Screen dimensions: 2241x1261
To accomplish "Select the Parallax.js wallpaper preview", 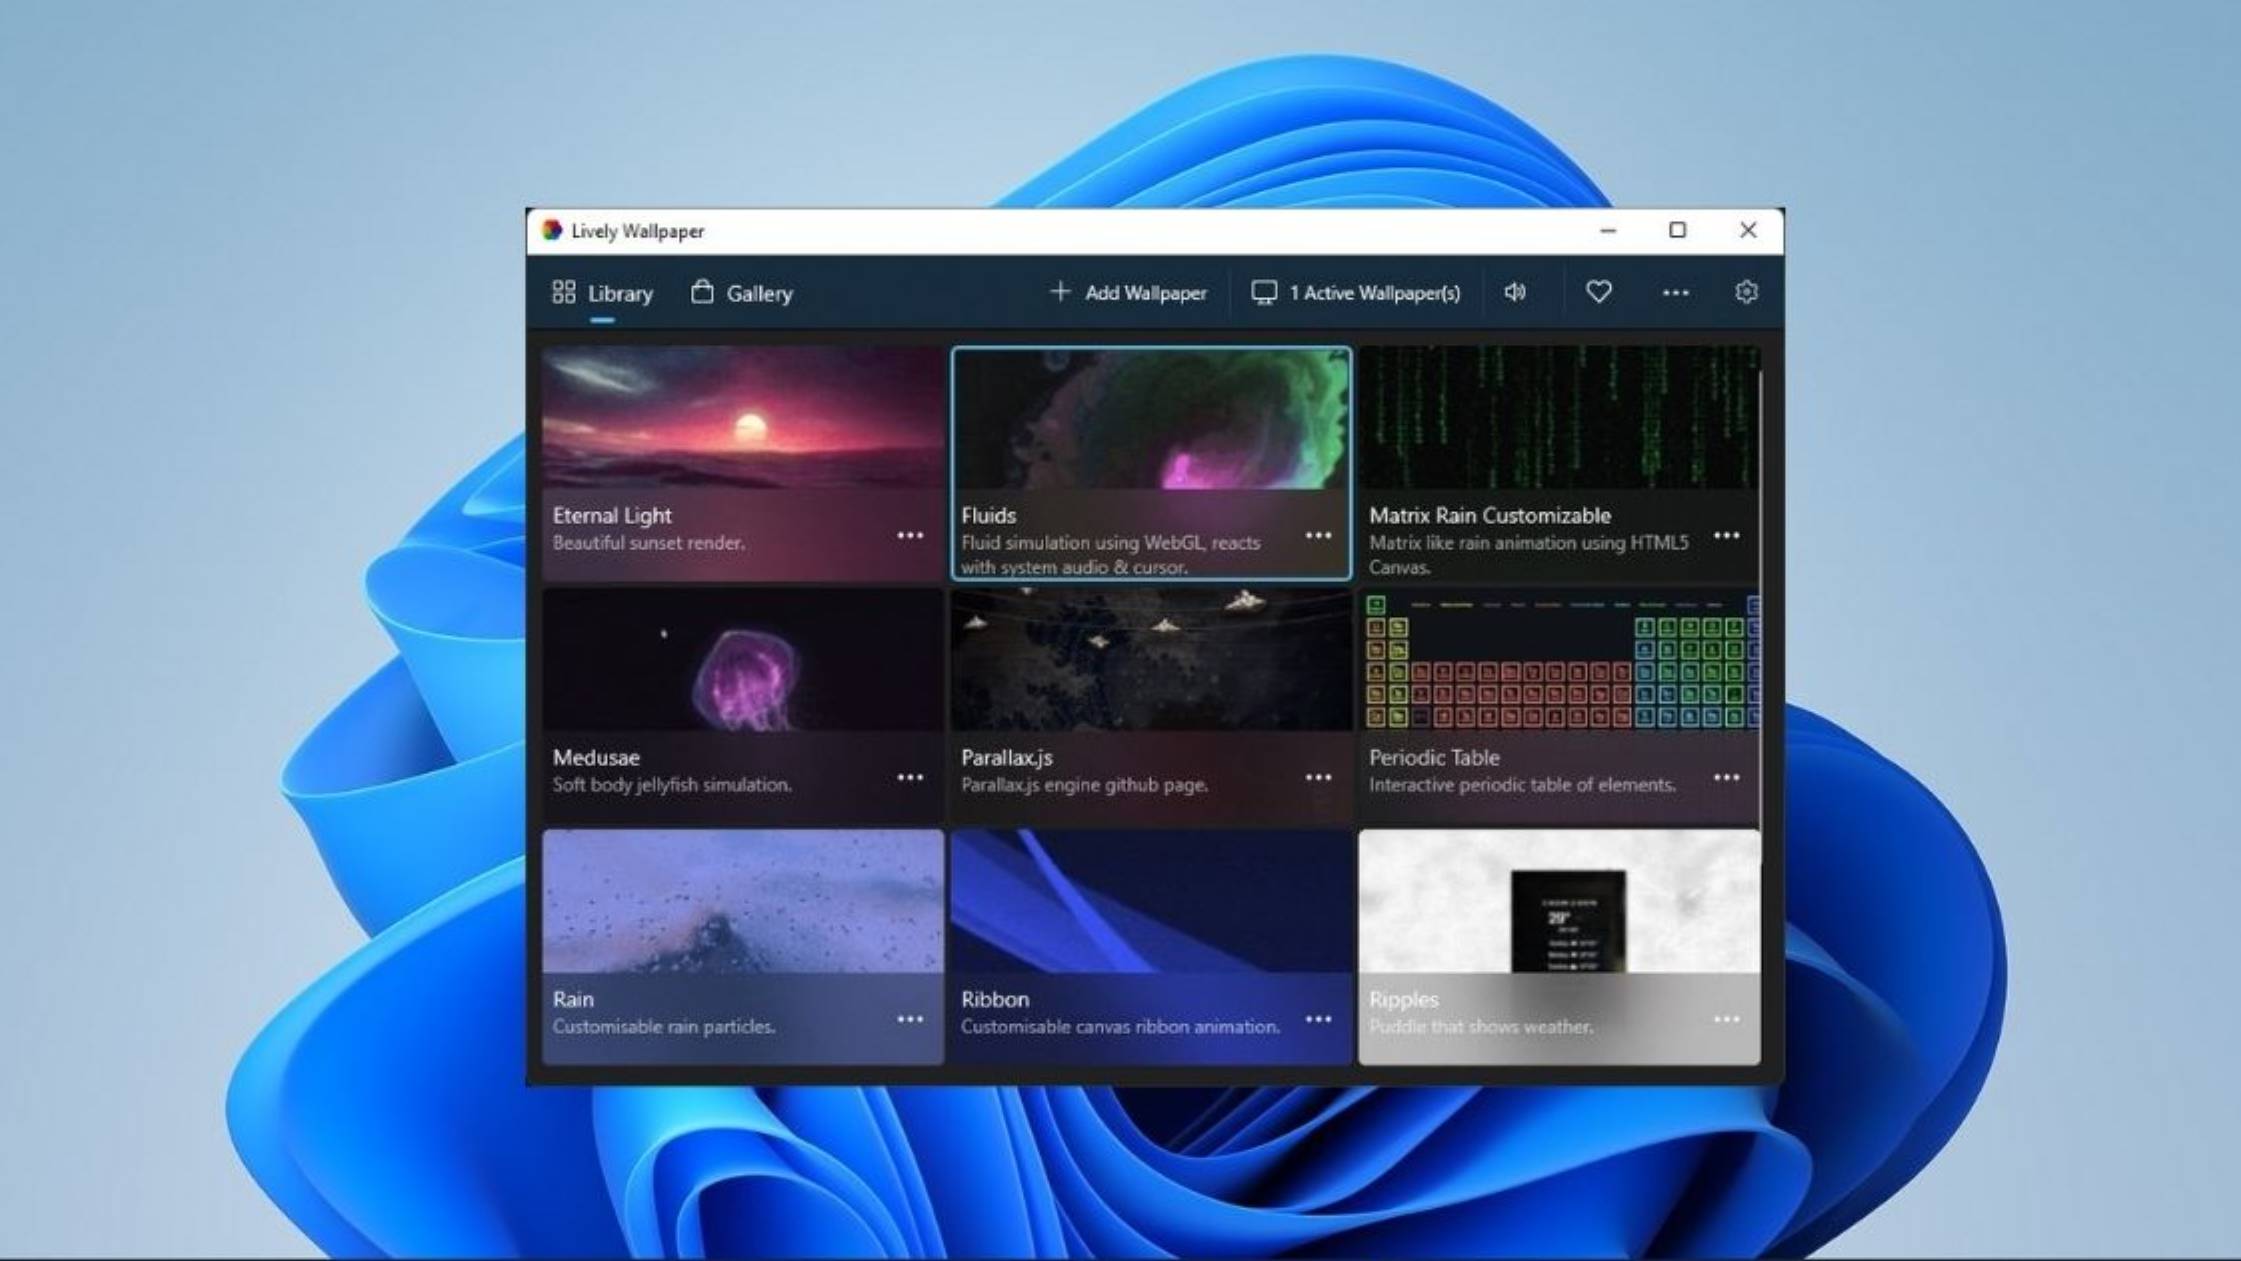I will (1150, 660).
